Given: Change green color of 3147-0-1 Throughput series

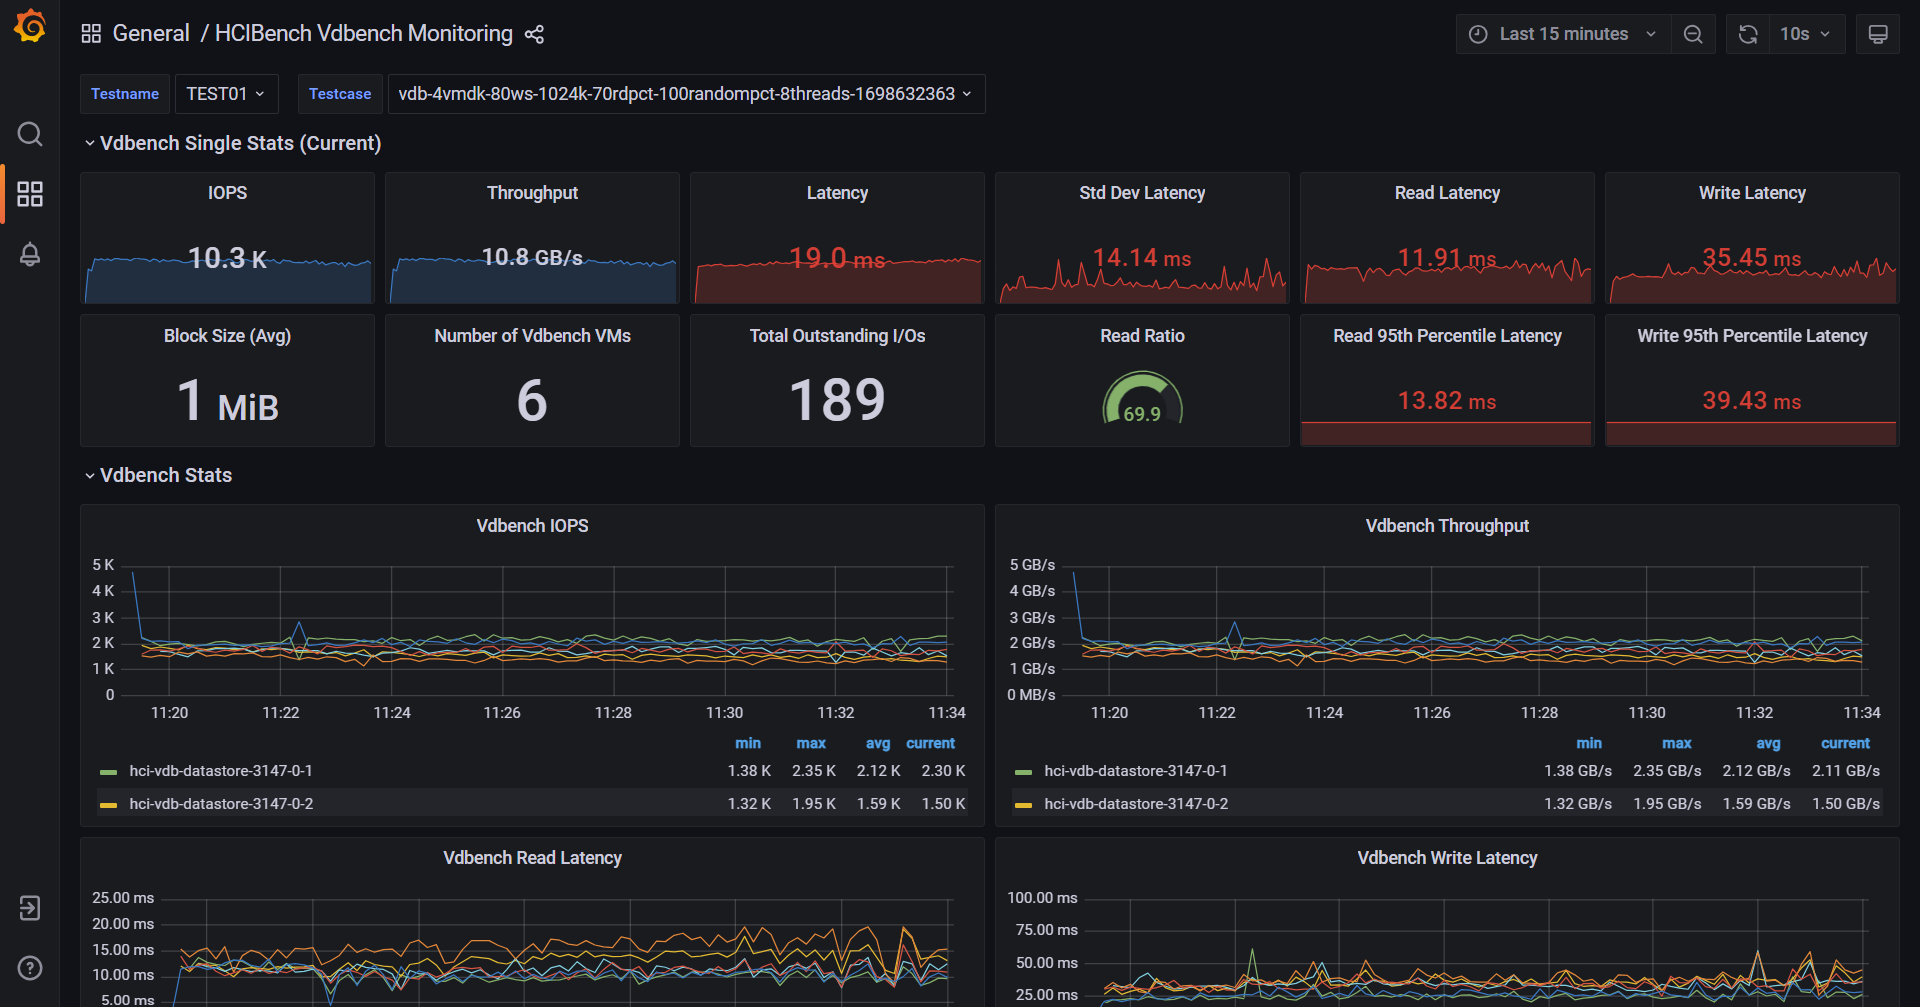Looking at the screenshot, I should click(1023, 772).
